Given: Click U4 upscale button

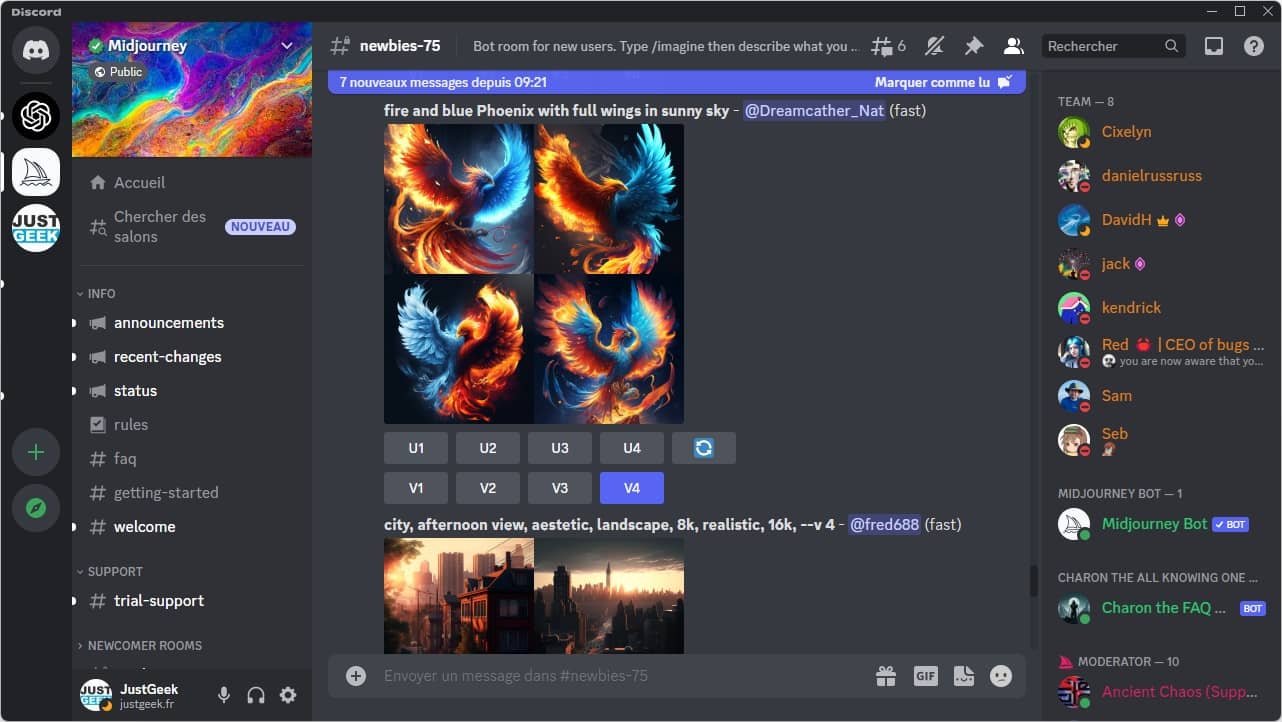Looking at the screenshot, I should click(x=632, y=448).
